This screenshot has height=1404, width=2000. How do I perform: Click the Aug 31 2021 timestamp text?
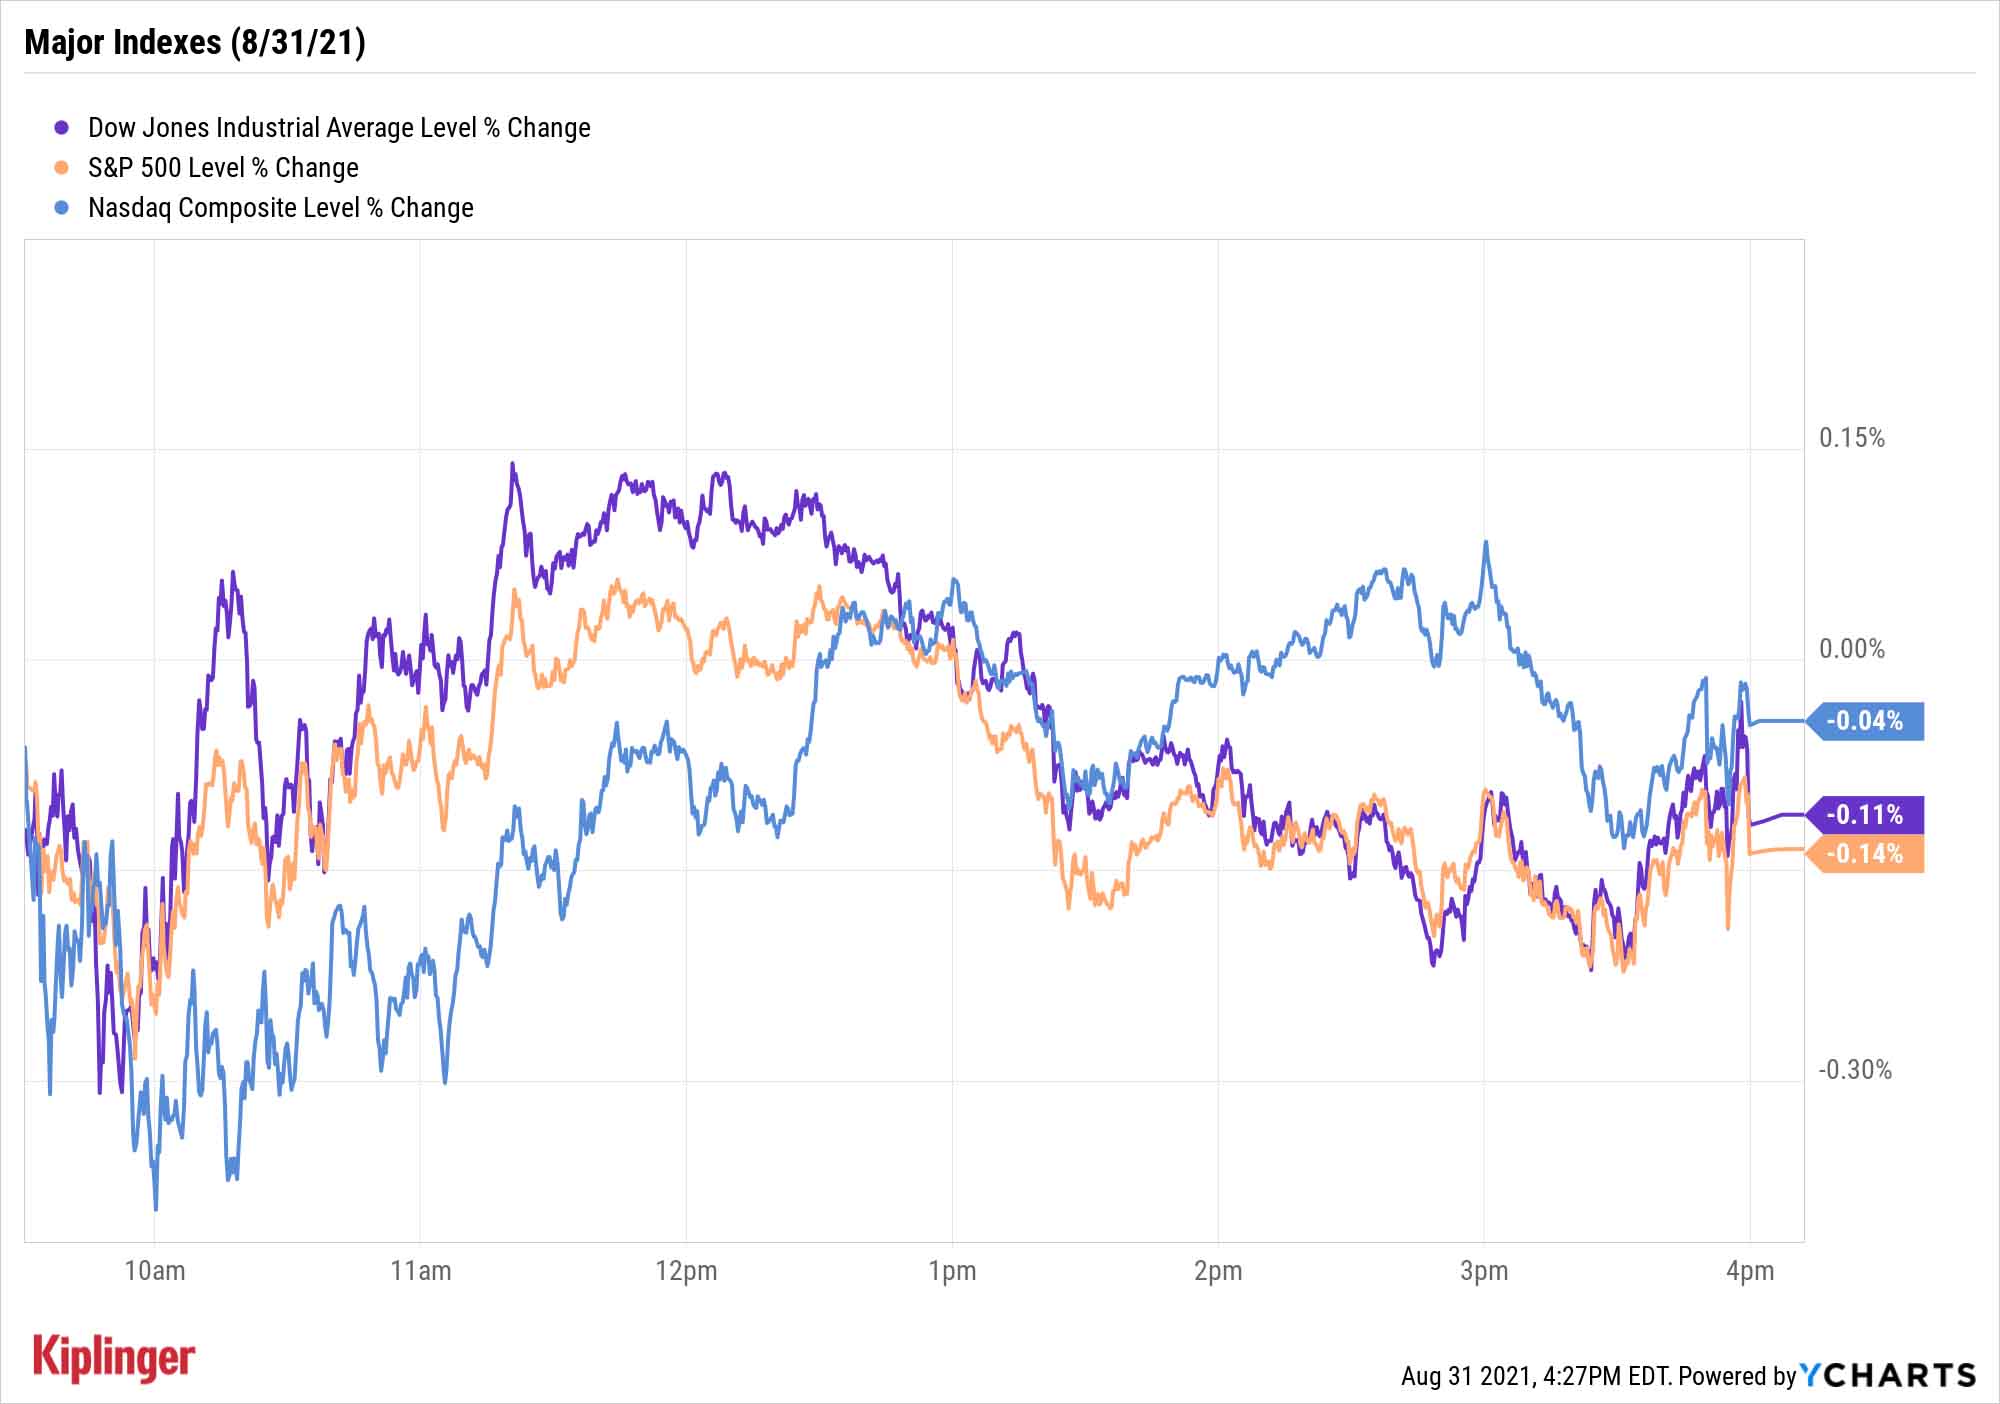coord(1535,1376)
